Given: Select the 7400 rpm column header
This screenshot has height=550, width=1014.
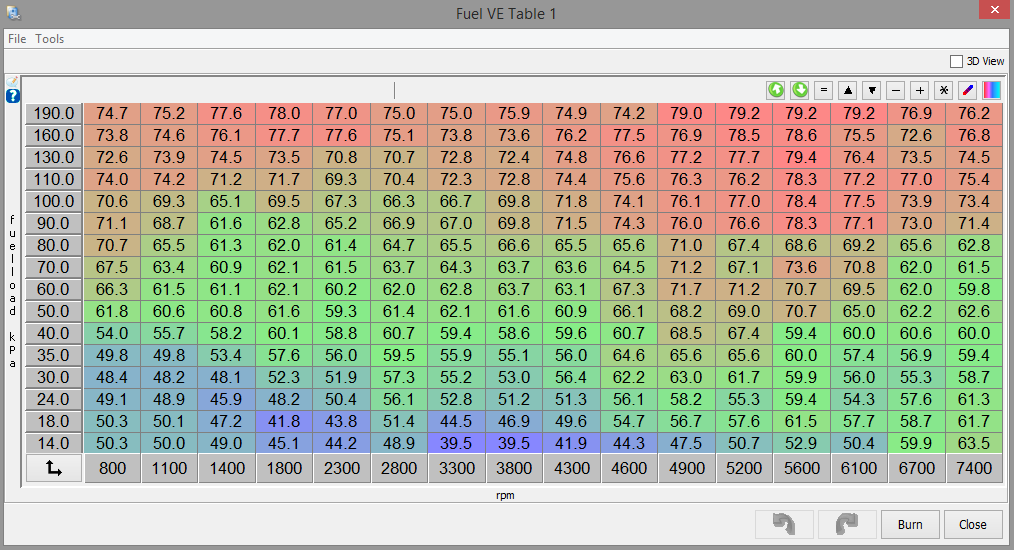Looking at the screenshot, I should coord(974,468).
